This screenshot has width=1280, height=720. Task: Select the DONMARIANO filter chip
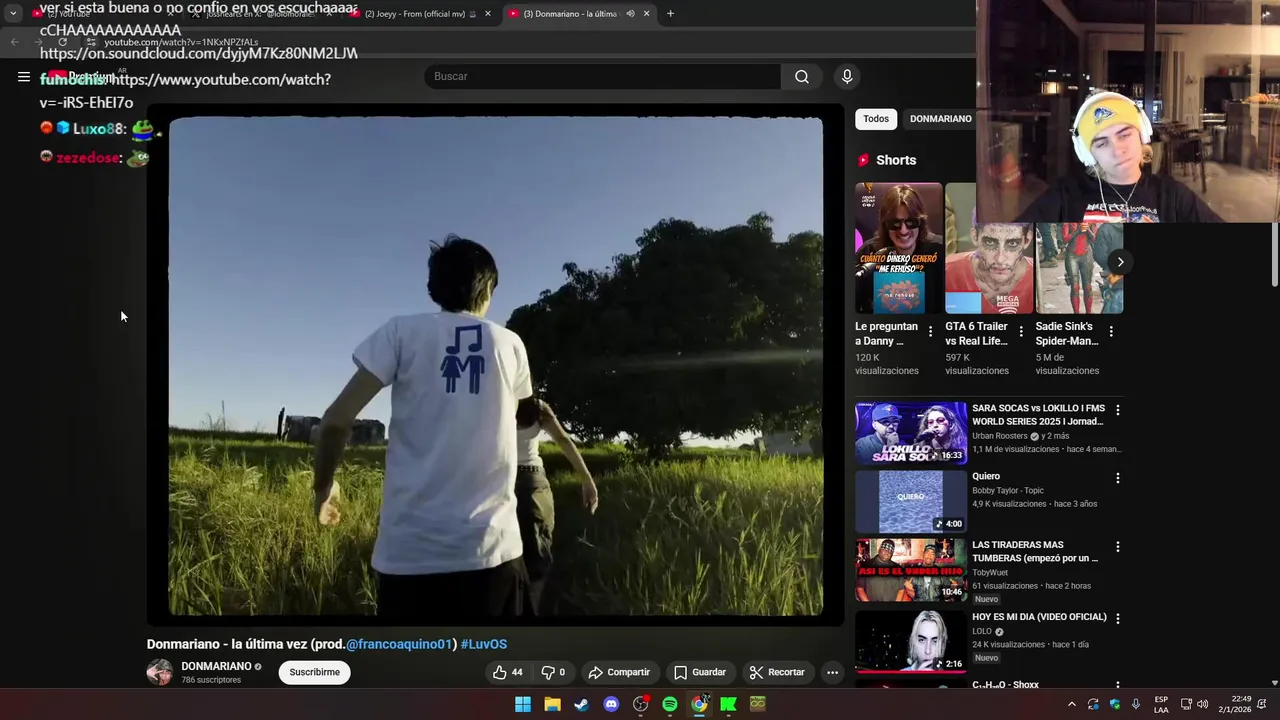[x=940, y=119]
